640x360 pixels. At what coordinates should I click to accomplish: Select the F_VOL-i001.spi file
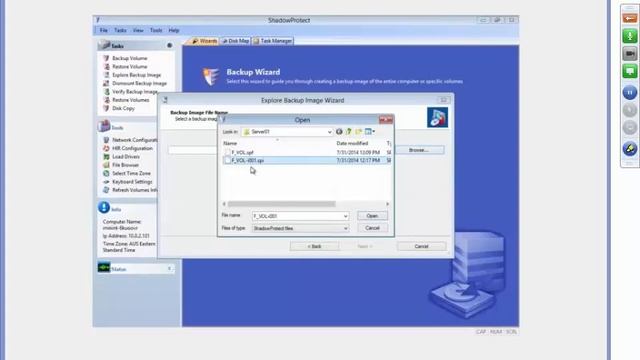coord(306,160)
